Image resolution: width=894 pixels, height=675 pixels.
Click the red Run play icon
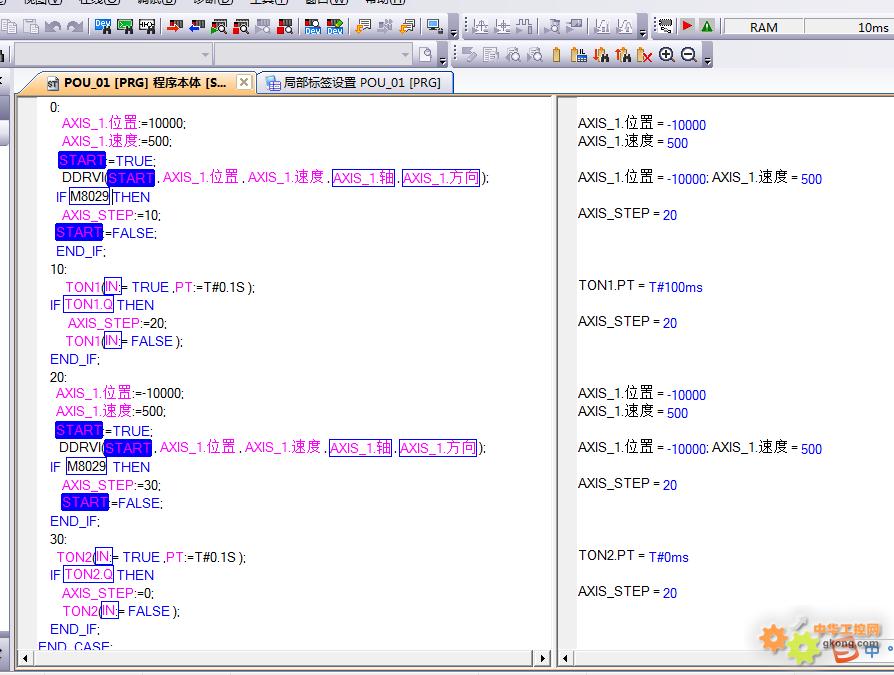pos(687,26)
